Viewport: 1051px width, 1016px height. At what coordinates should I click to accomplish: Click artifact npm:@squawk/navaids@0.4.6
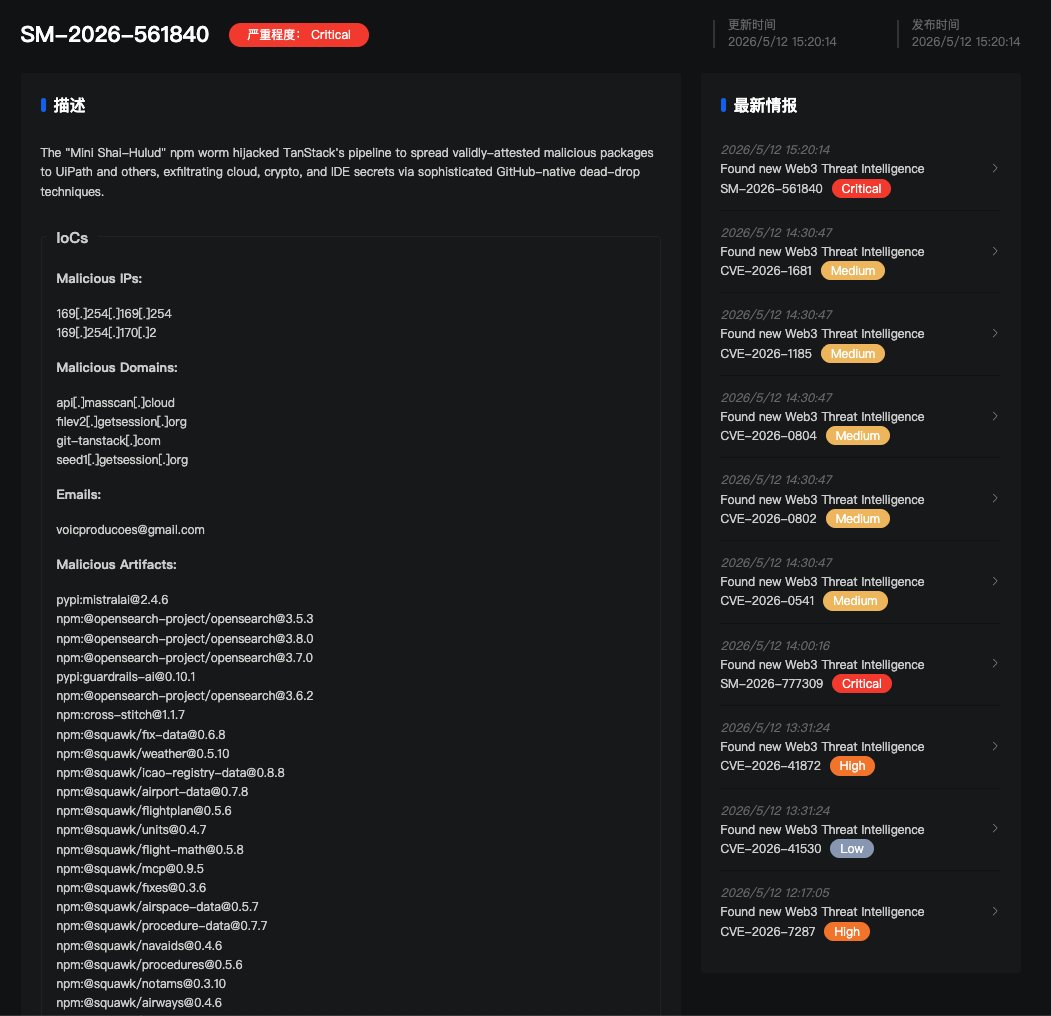point(139,946)
